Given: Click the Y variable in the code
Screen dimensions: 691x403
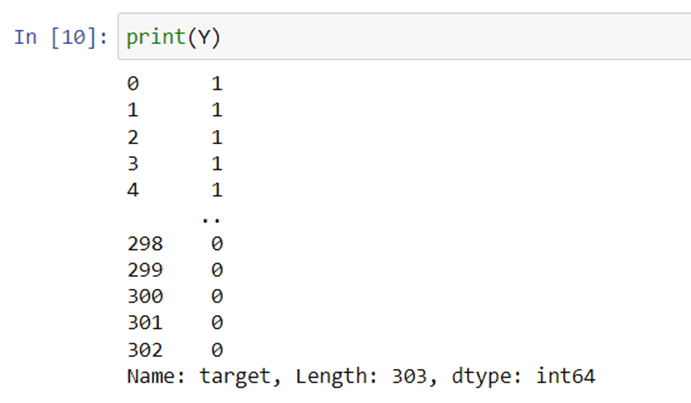Looking at the screenshot, I should click(x=204, y=37).
